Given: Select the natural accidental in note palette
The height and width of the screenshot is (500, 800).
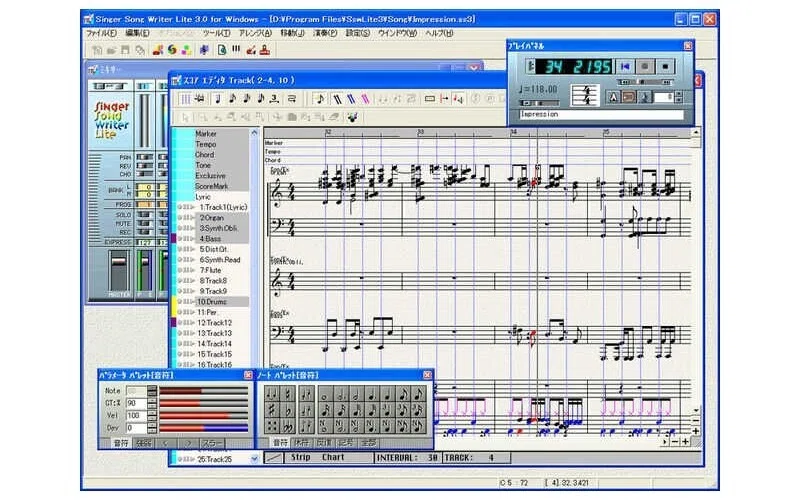Looking at the screenshot, I should tap(287, 394).
